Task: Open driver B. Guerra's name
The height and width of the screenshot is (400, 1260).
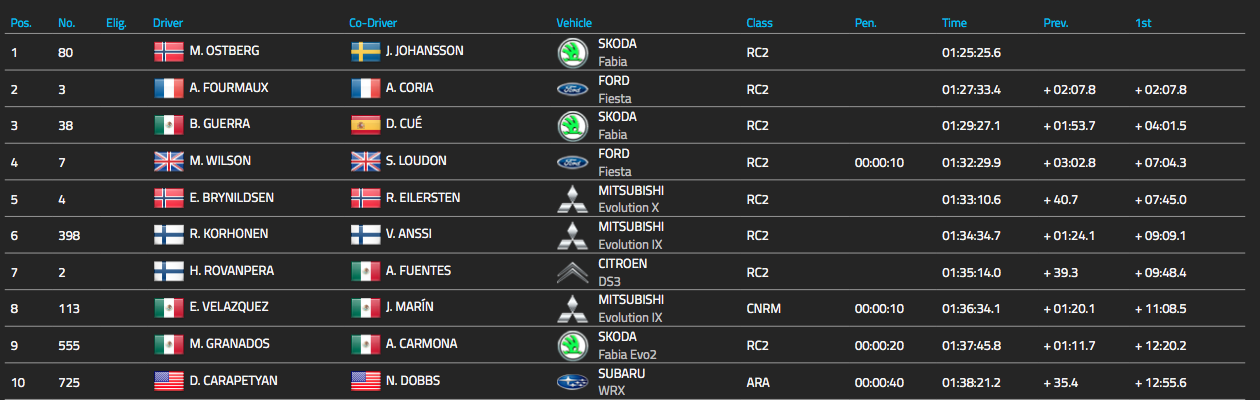Action: click(x=219, y=125)
